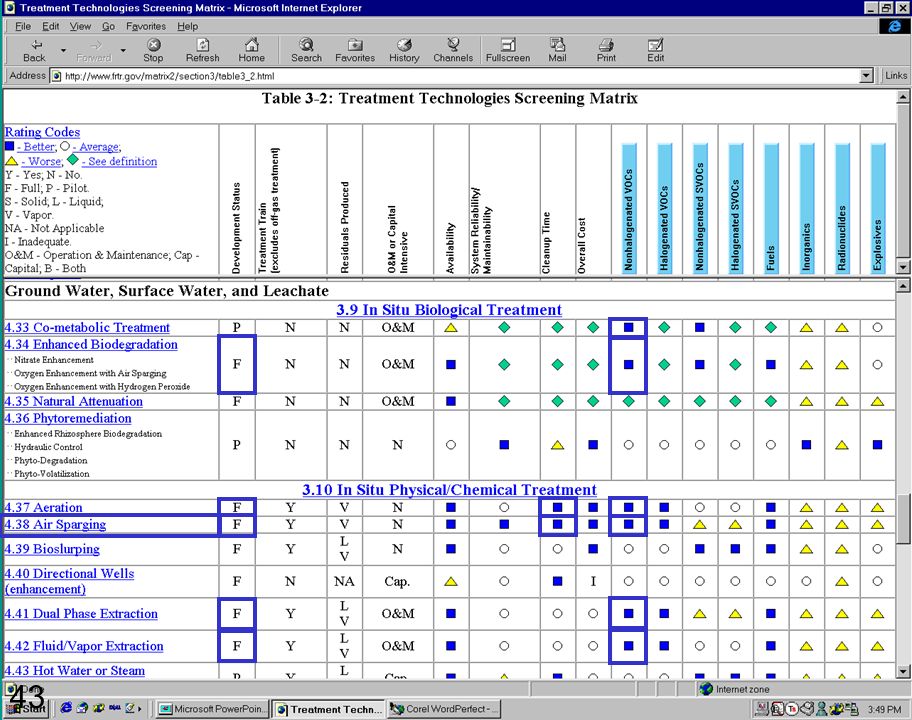Open the Search toolbar icon
The height and width of the screenshot is (720, 912).
[x=307, y=51]
